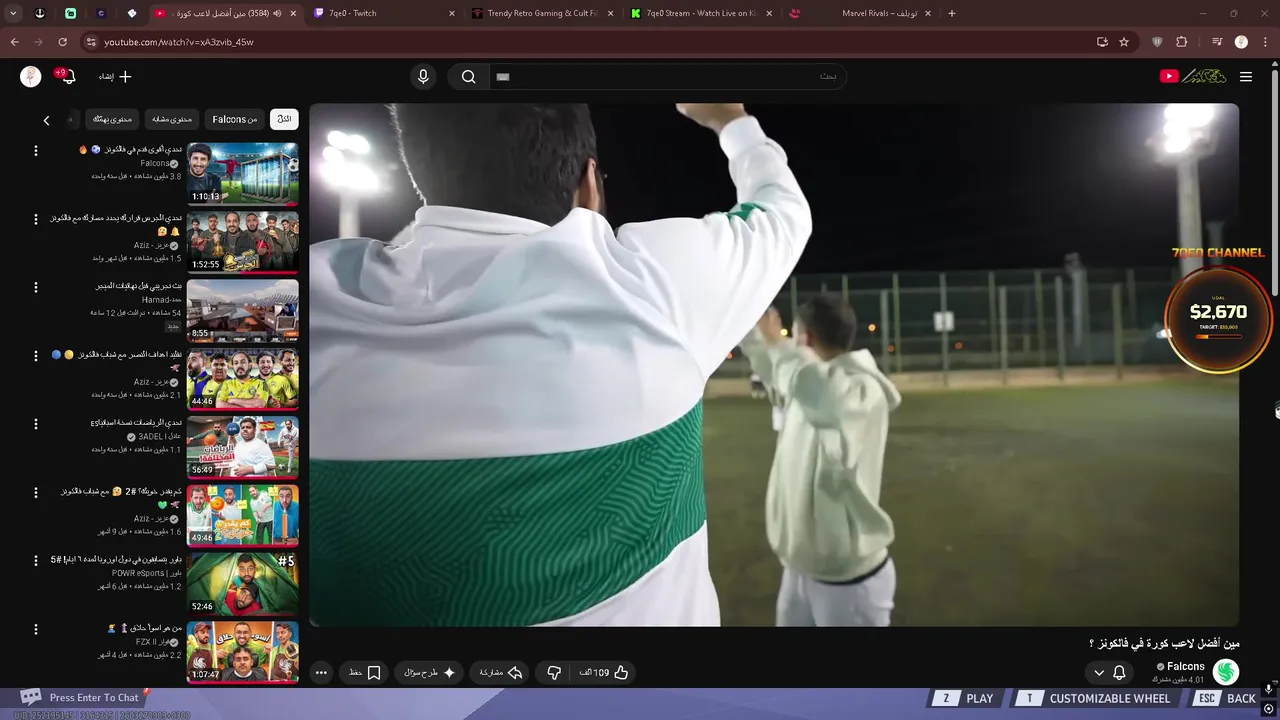Go to YouTube home via logo
Image resolution: width=1280 pixels, height=720 pixels.
(x=1192, y=76)
